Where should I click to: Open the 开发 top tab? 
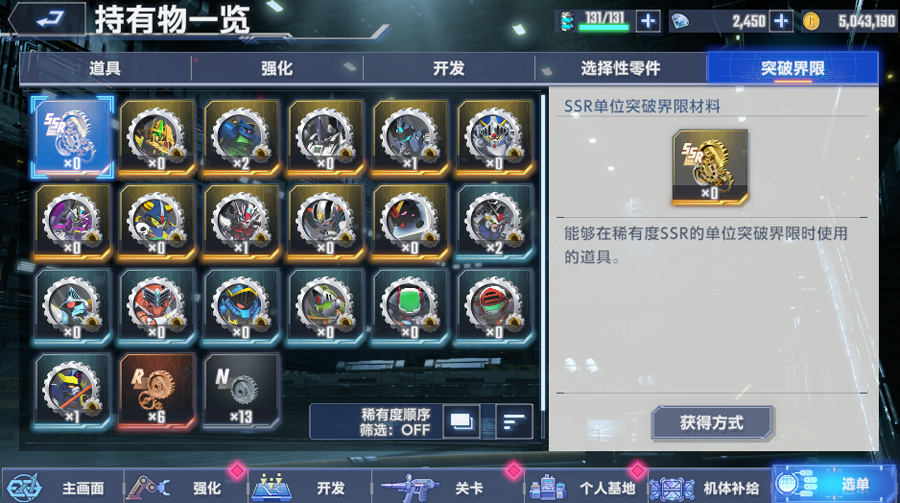pyautogui.click(x=449, y=68)
